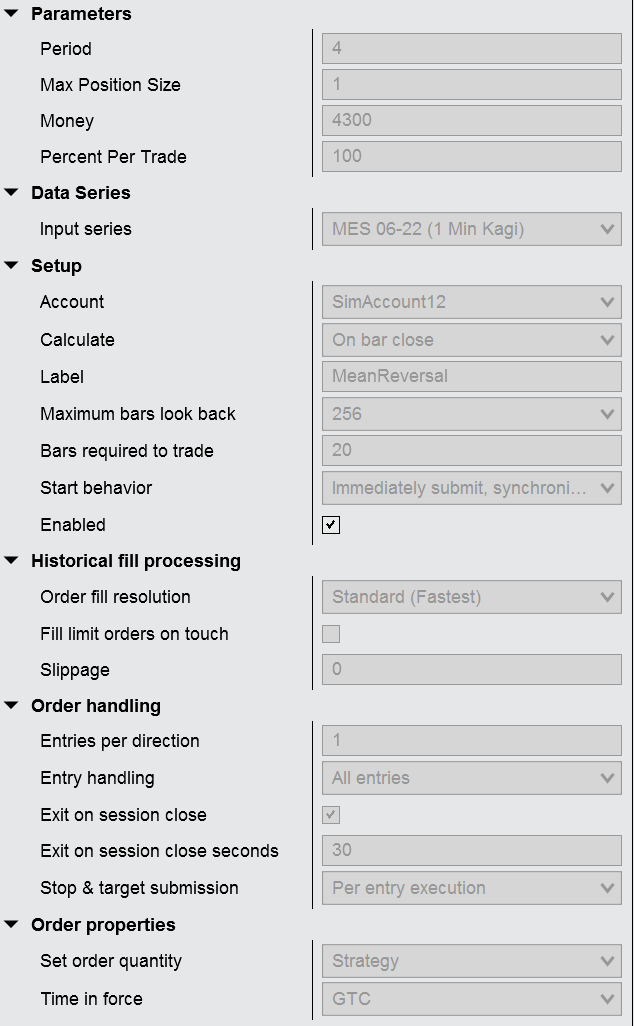Viewport: 634px width, 1026px height.
Task: Collapse the Parameters section
Action: coord(12,14)
